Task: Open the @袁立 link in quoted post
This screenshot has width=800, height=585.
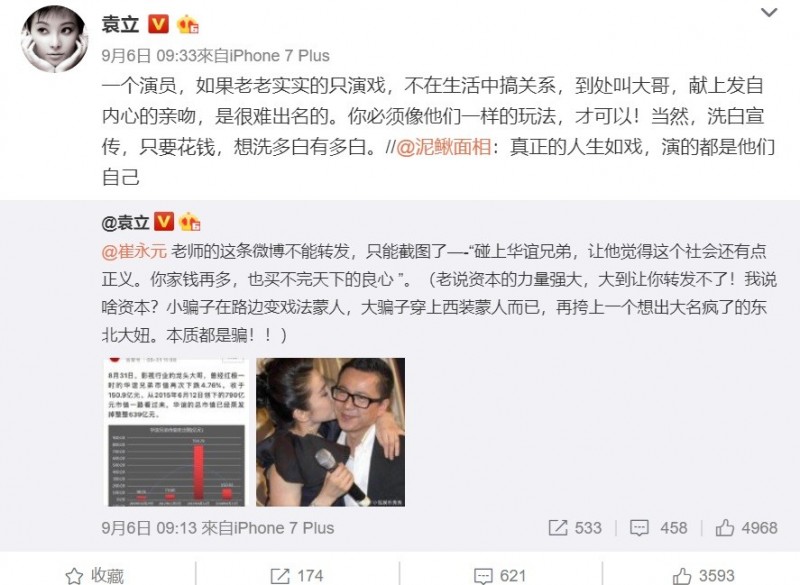Action: [x=126, y=222]
